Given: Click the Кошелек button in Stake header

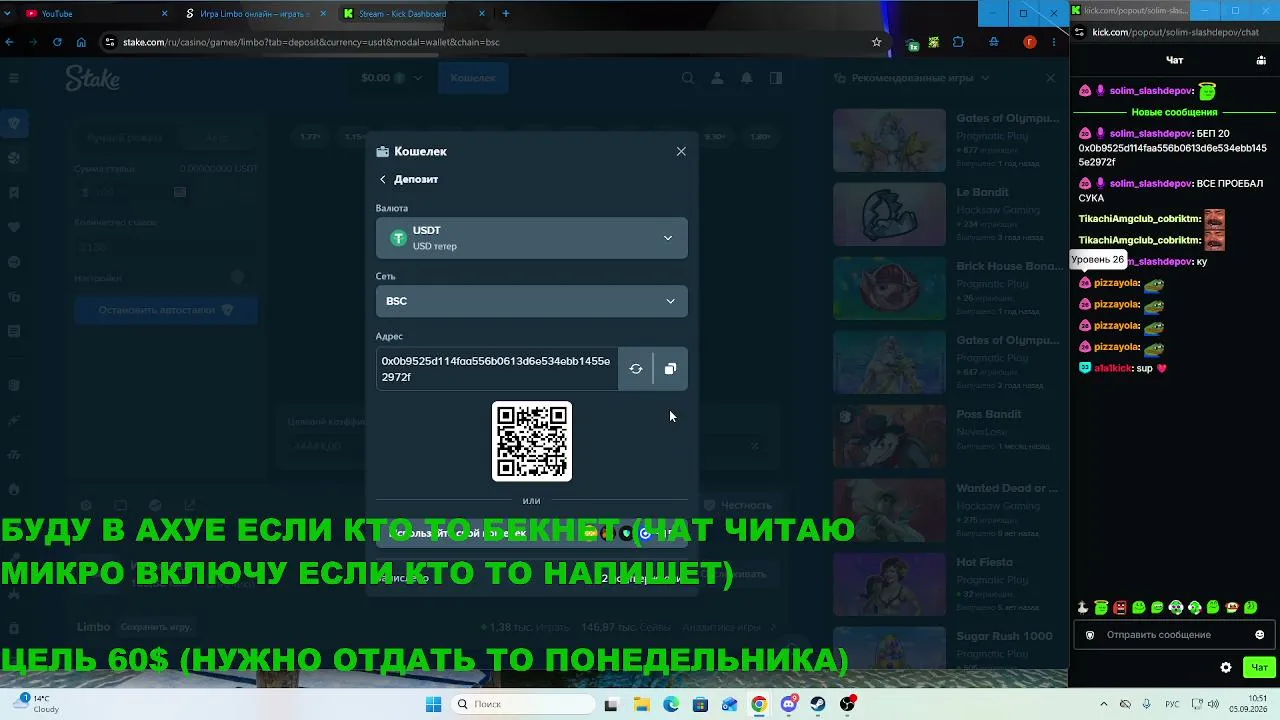Looking at the screenshot, I should [473, 78].
